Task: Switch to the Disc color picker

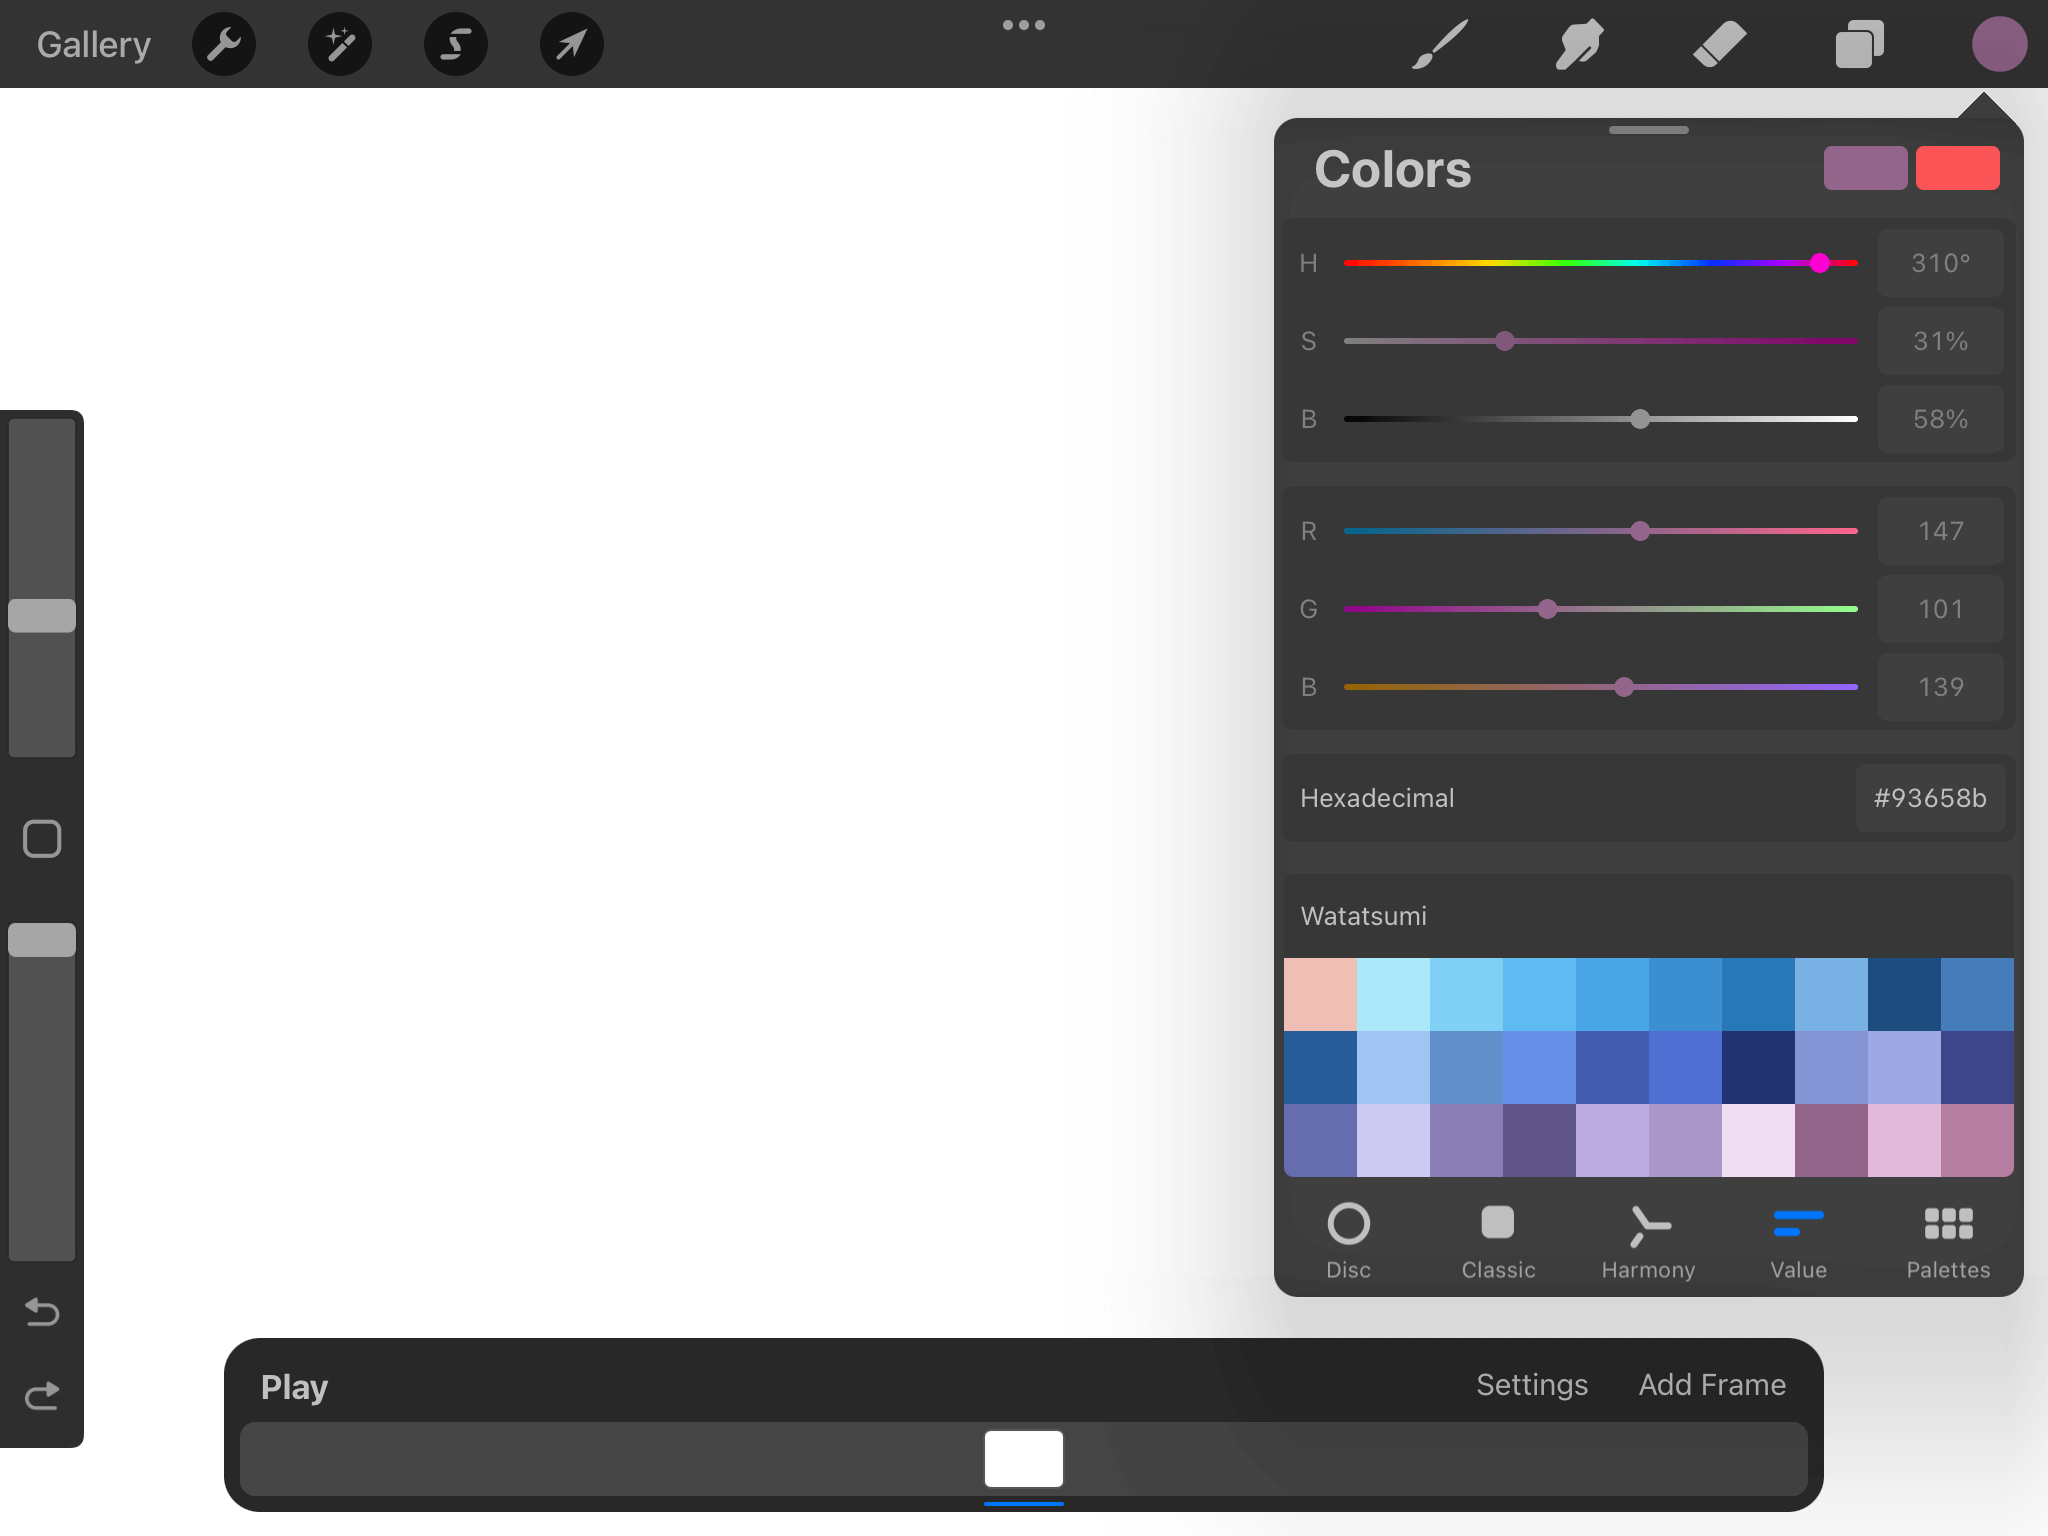Action: click(1349, 1237)
